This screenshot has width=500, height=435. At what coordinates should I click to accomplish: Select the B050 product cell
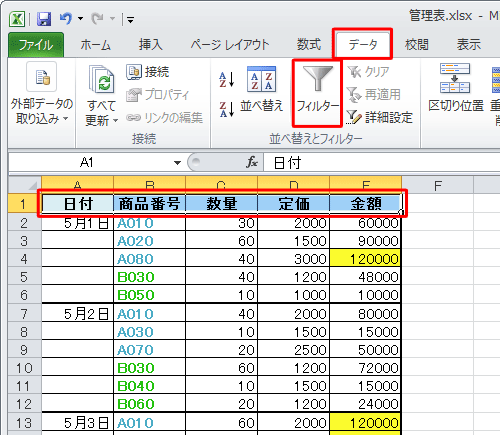(149, 294)
